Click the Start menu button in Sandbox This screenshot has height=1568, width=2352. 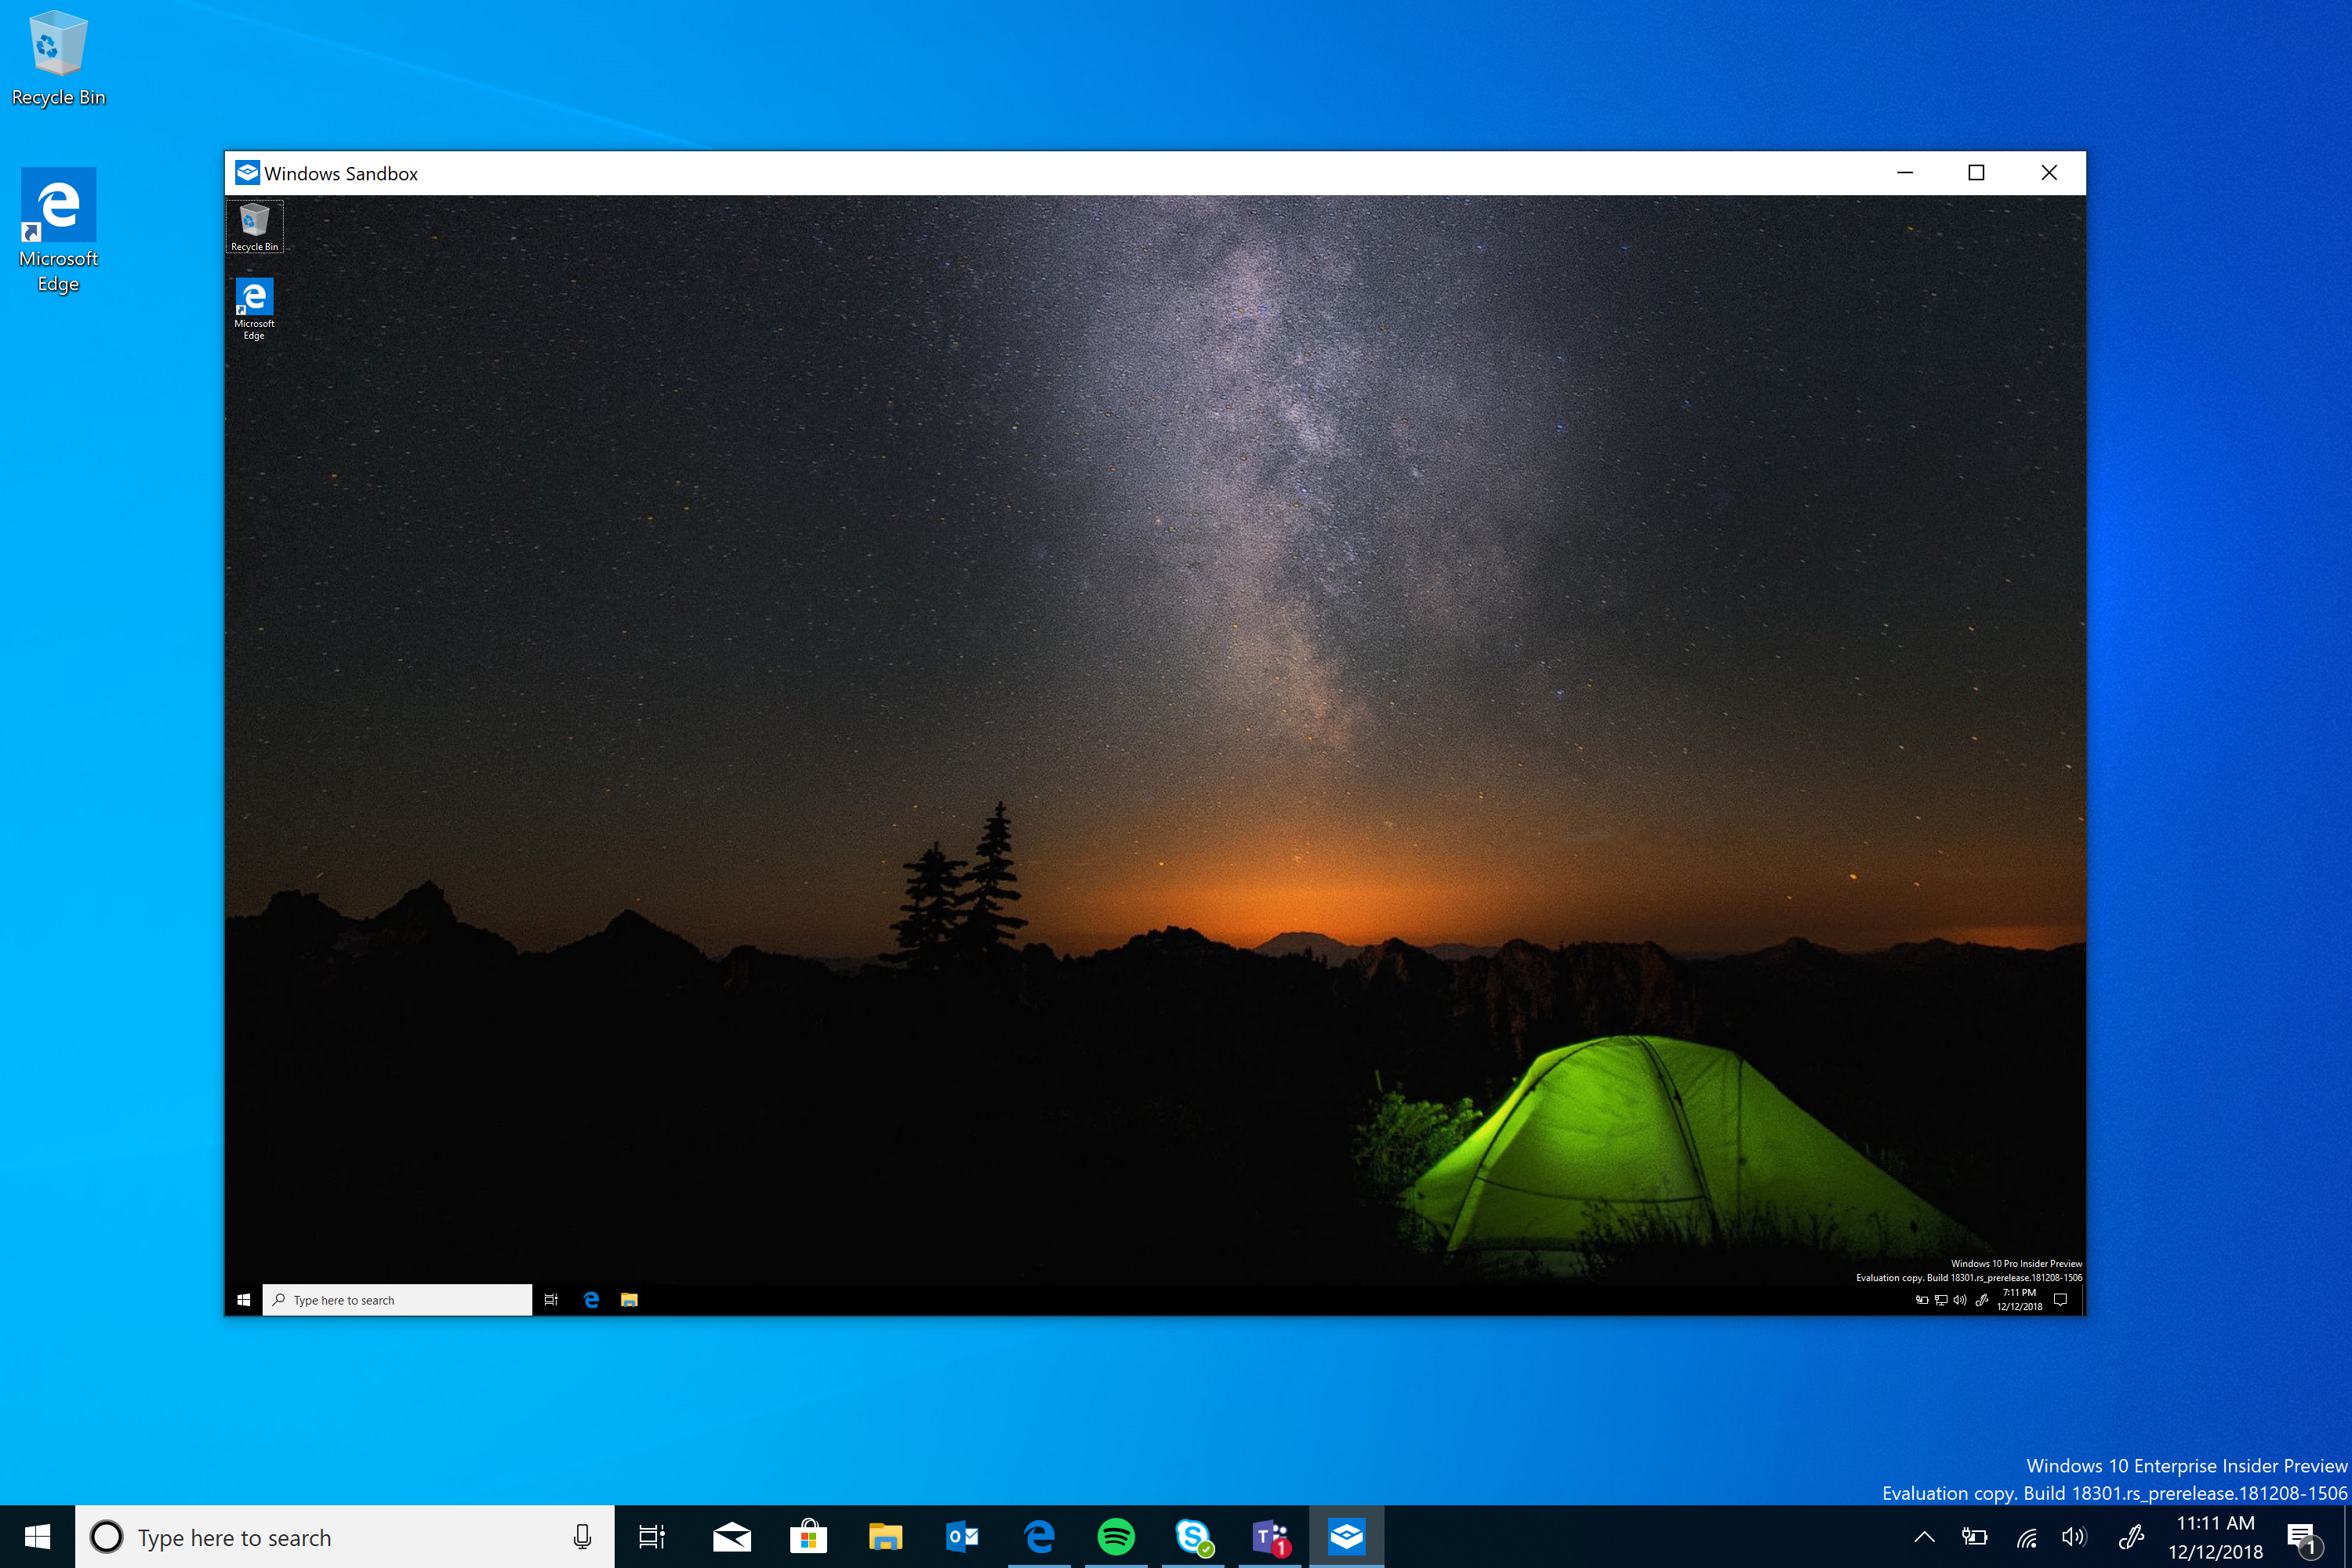tap(245, 1298)
